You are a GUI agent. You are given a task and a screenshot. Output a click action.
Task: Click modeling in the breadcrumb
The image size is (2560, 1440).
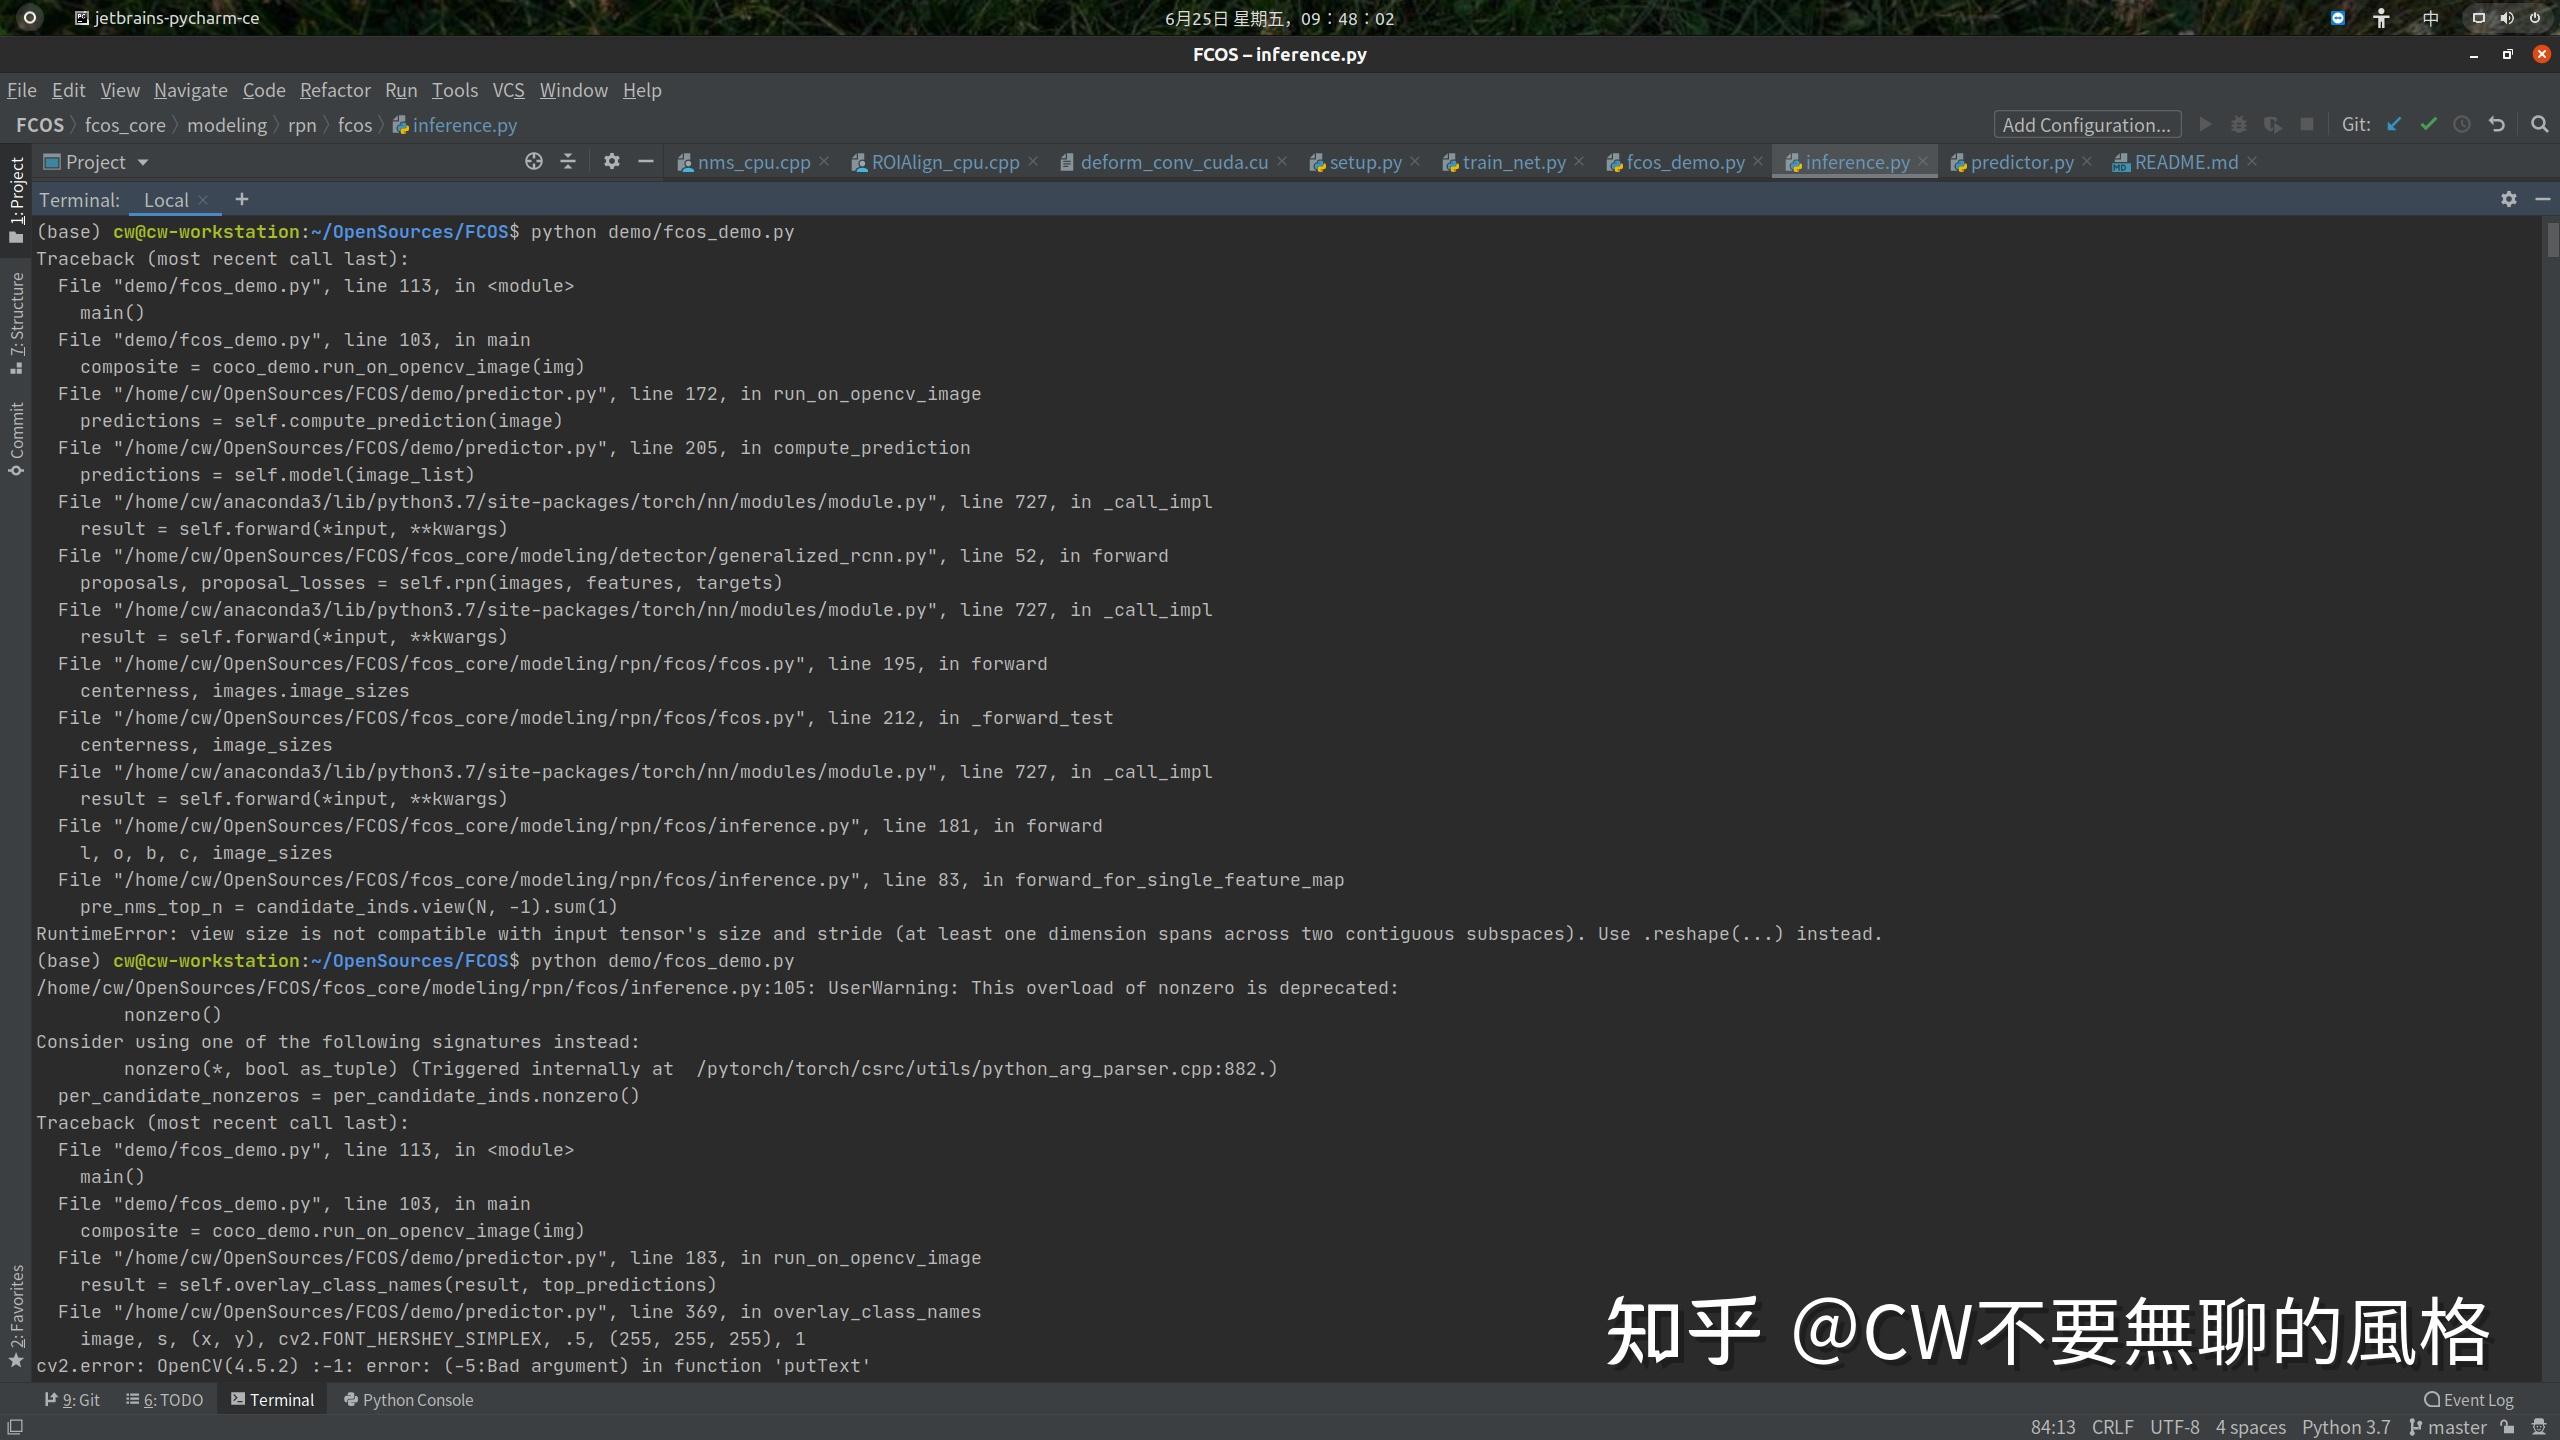point(227,125)
